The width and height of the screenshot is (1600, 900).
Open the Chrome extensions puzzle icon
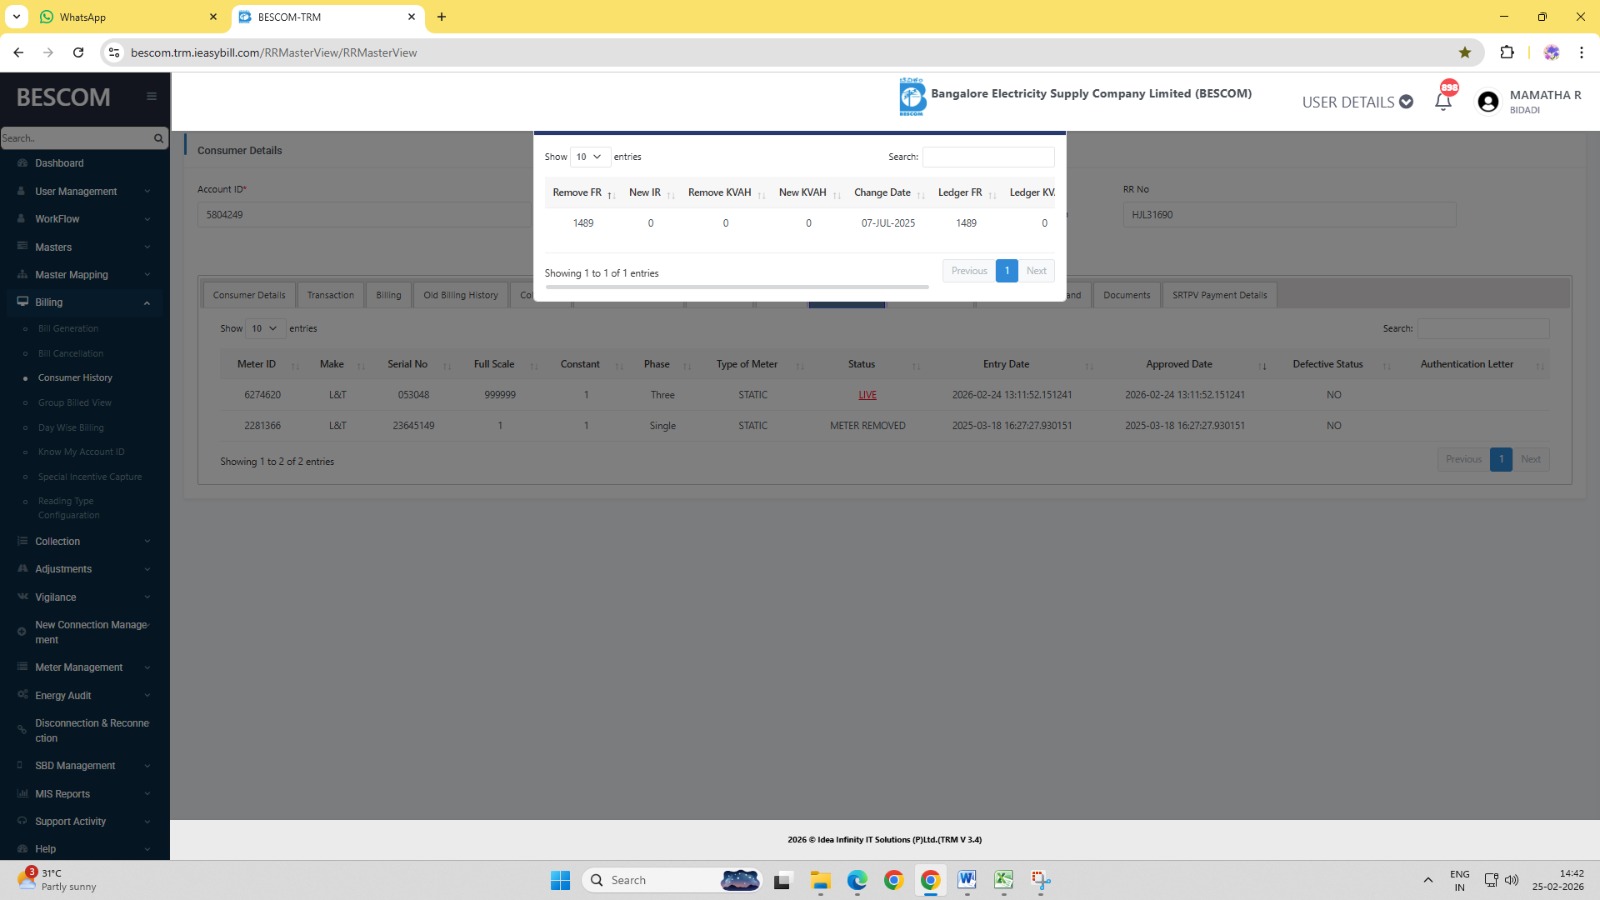click(1507, 53)
